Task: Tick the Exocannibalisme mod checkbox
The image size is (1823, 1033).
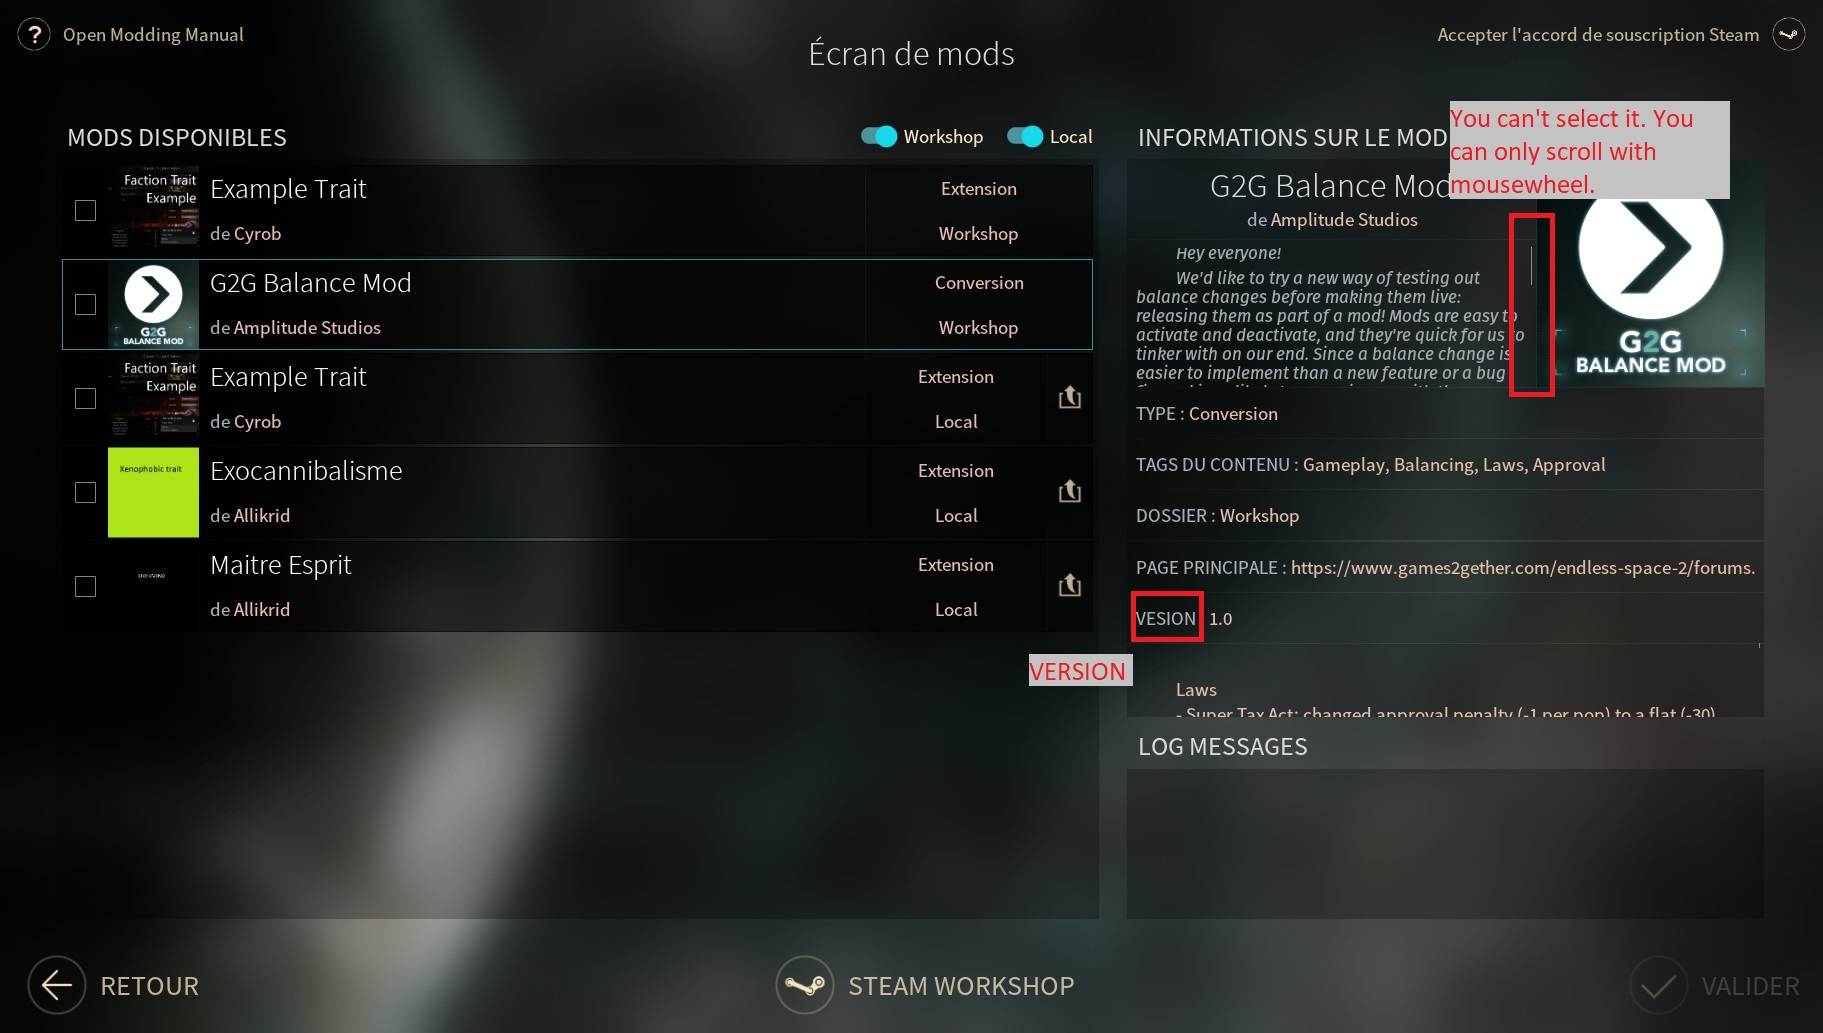Action: point(86,492)
